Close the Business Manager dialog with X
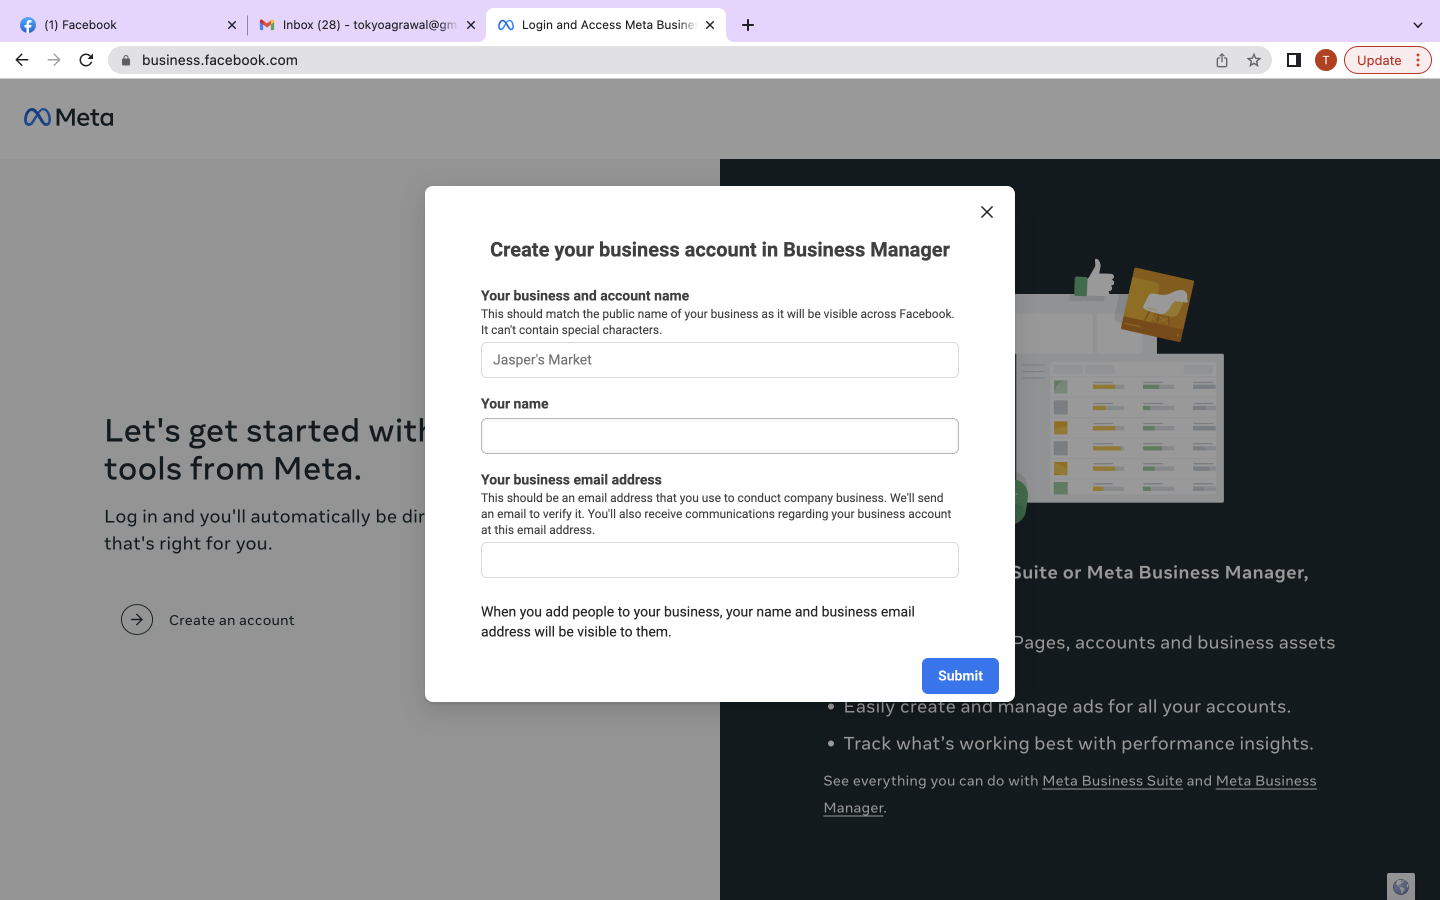This screenshot has height=900, width=1440. point(987,212)
